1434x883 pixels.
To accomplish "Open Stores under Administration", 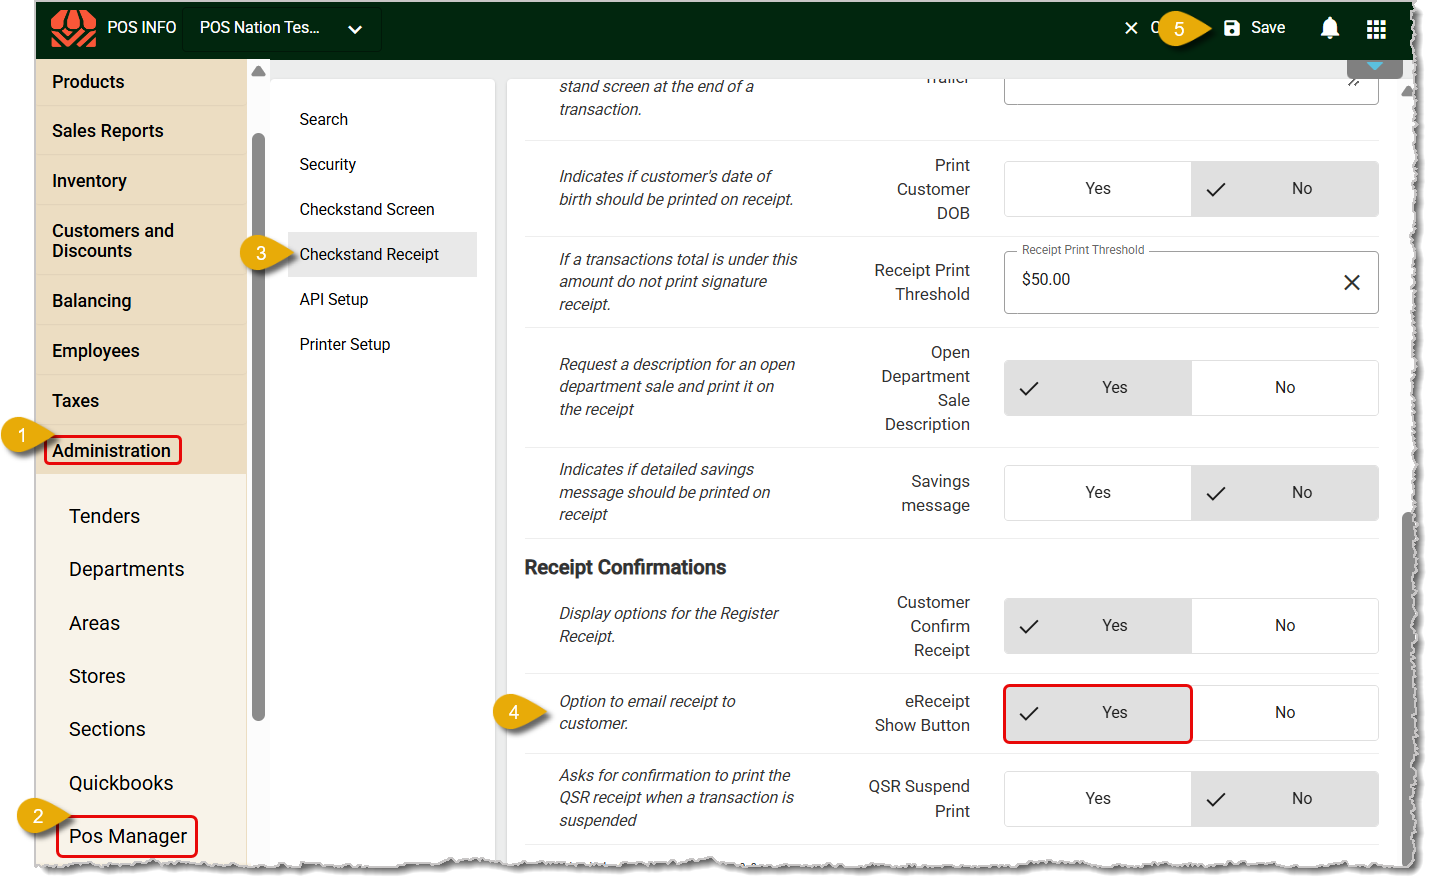I will [97, 677].
